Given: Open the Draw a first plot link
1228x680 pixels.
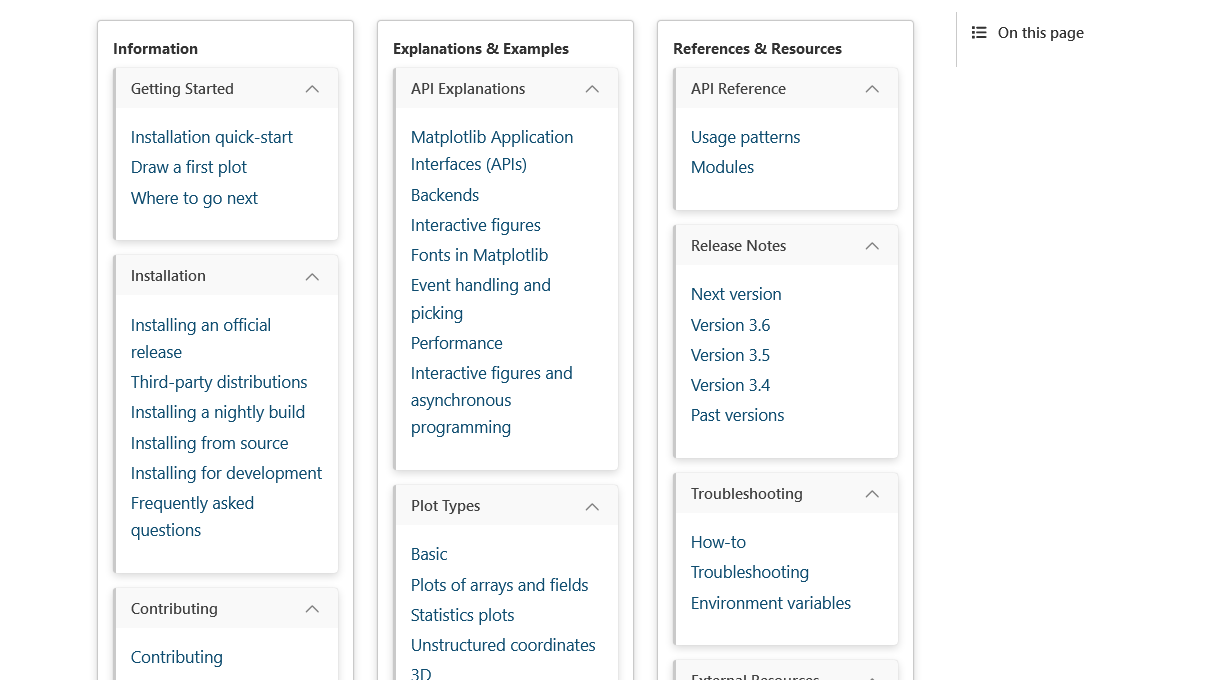Looking at the screenshot, I should pos(189,167).
